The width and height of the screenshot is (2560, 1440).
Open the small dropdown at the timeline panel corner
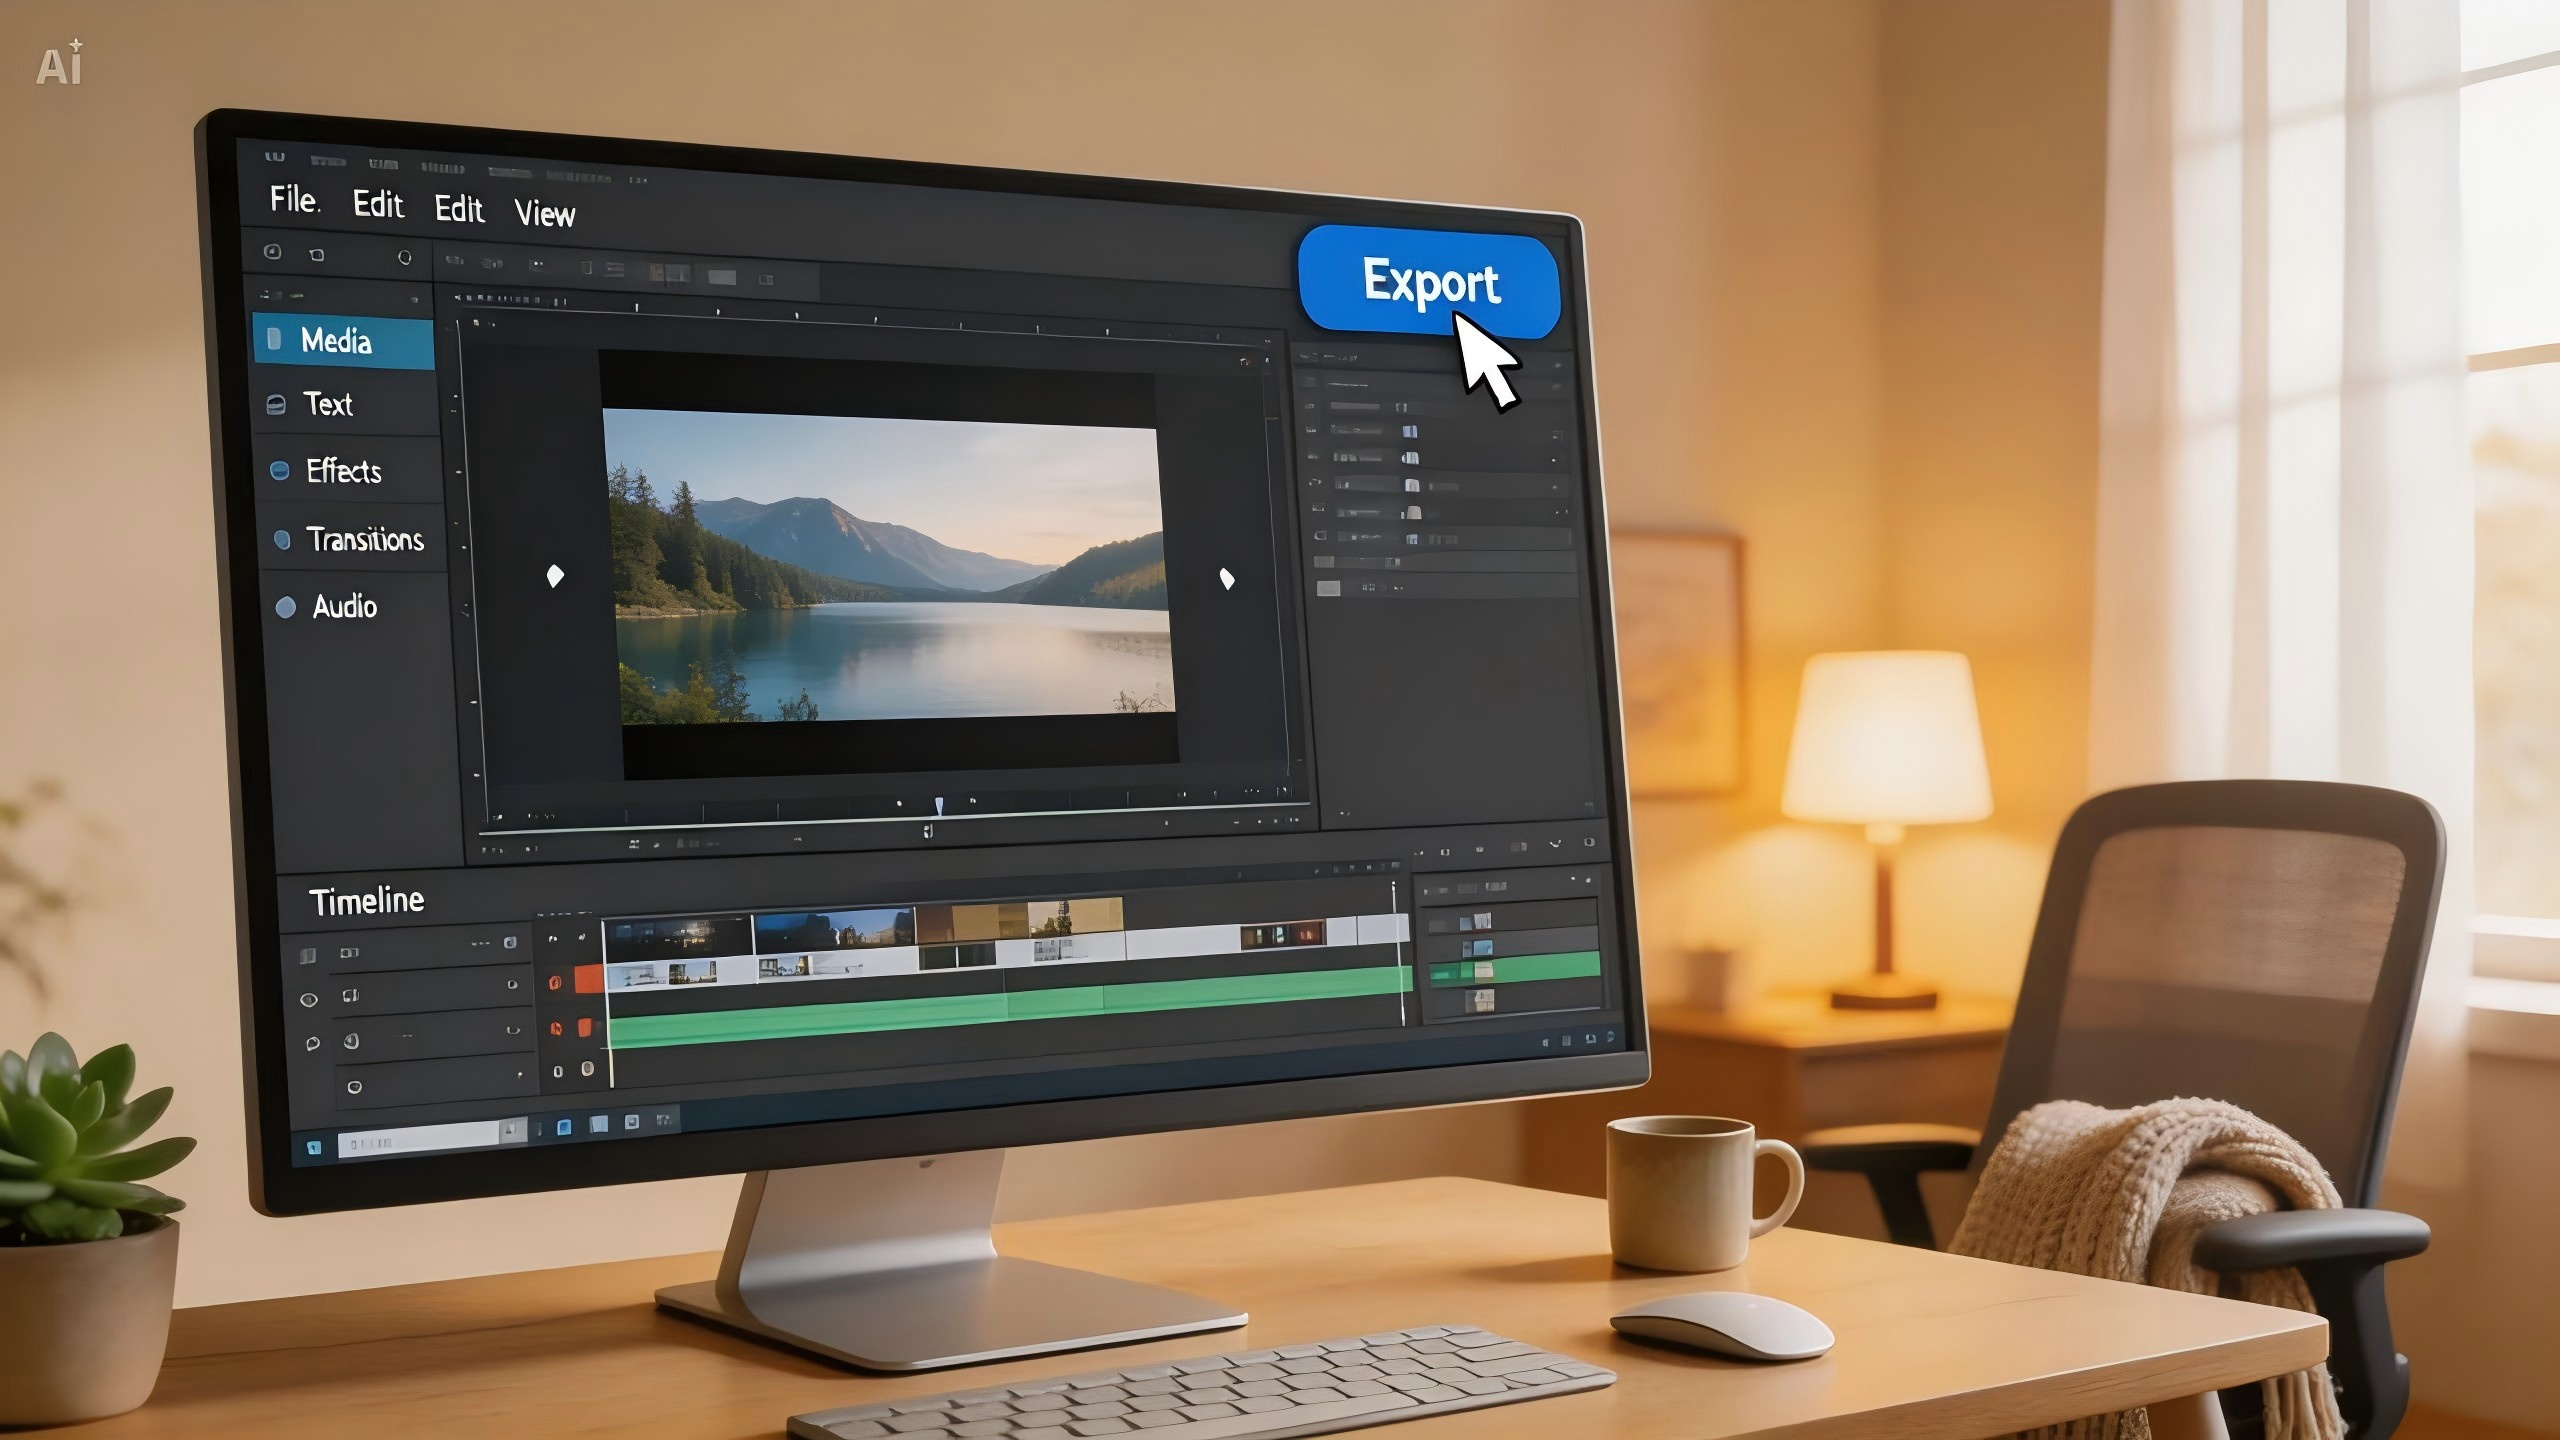click(x=511, y=942)
